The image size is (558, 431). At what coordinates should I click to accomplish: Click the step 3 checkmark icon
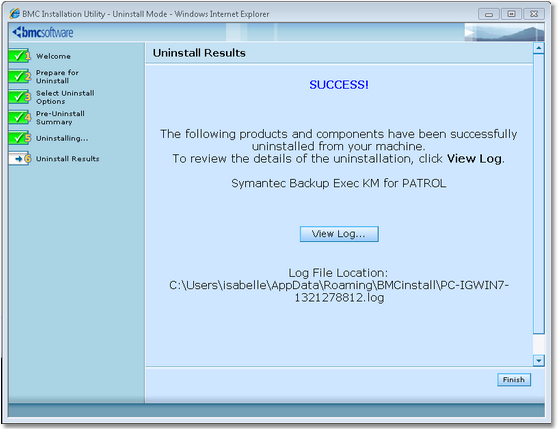(x=20, y=97)
